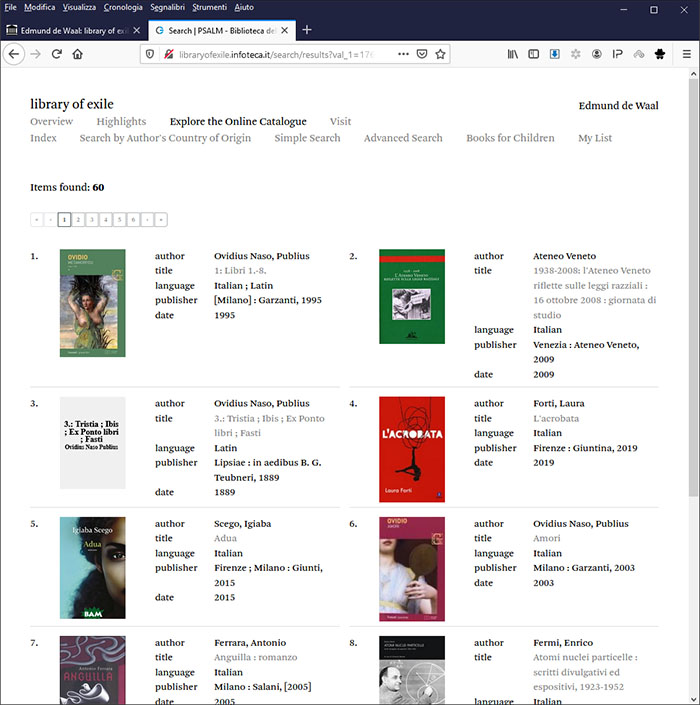Go to results page 6
Image resolution: width=700 pixels, height=705 pixels.
coord(133,220)
